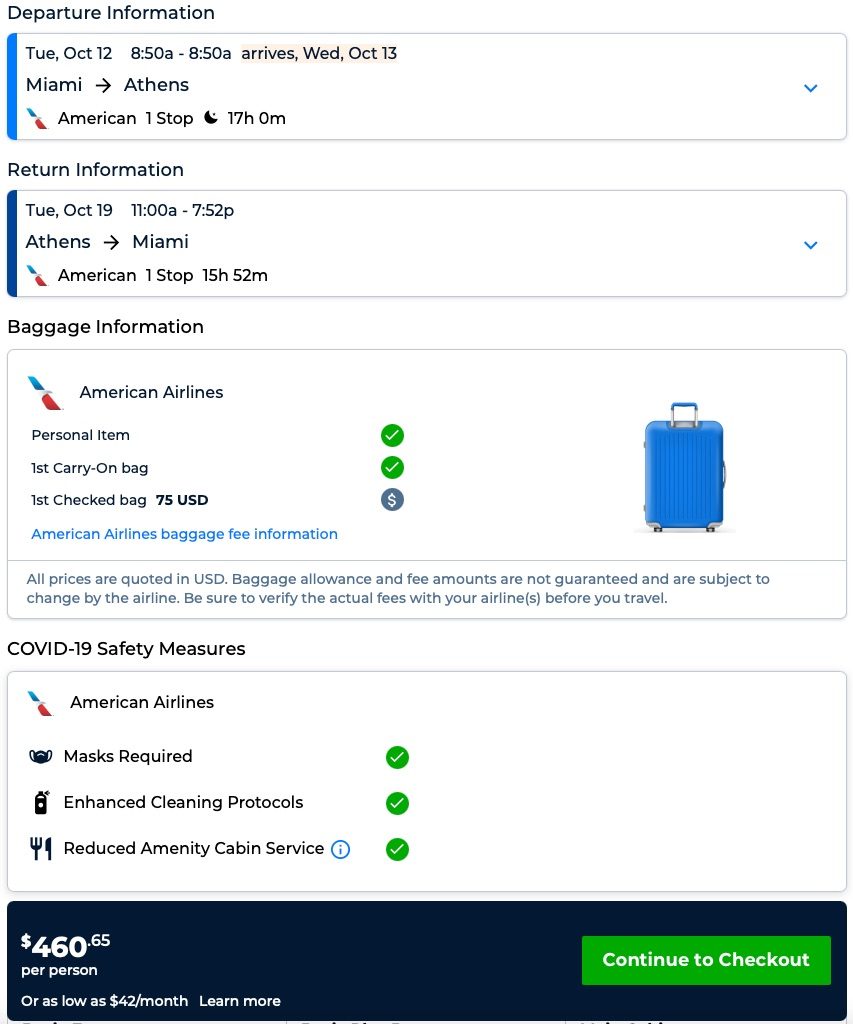Click Learn more about monthly payments
Viewport: 853px width, 1024px height.
pos(239,1001)
